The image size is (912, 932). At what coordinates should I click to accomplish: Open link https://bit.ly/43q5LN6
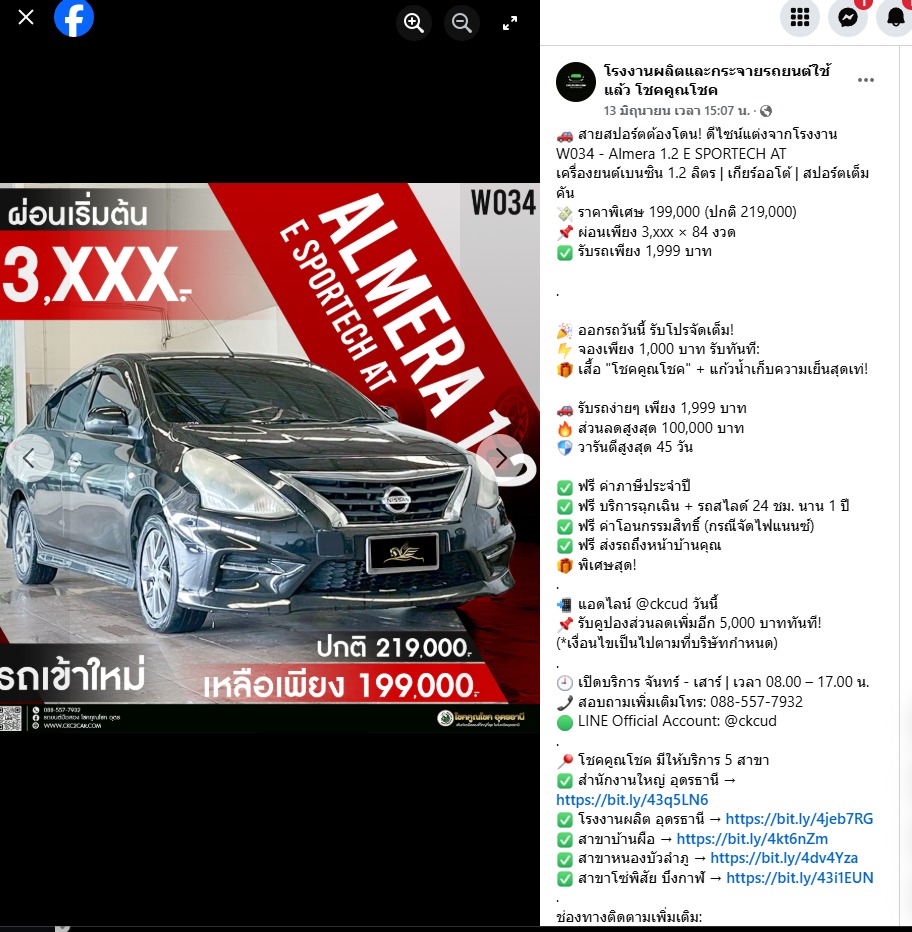pyautogui.click(x=632, y=799)
